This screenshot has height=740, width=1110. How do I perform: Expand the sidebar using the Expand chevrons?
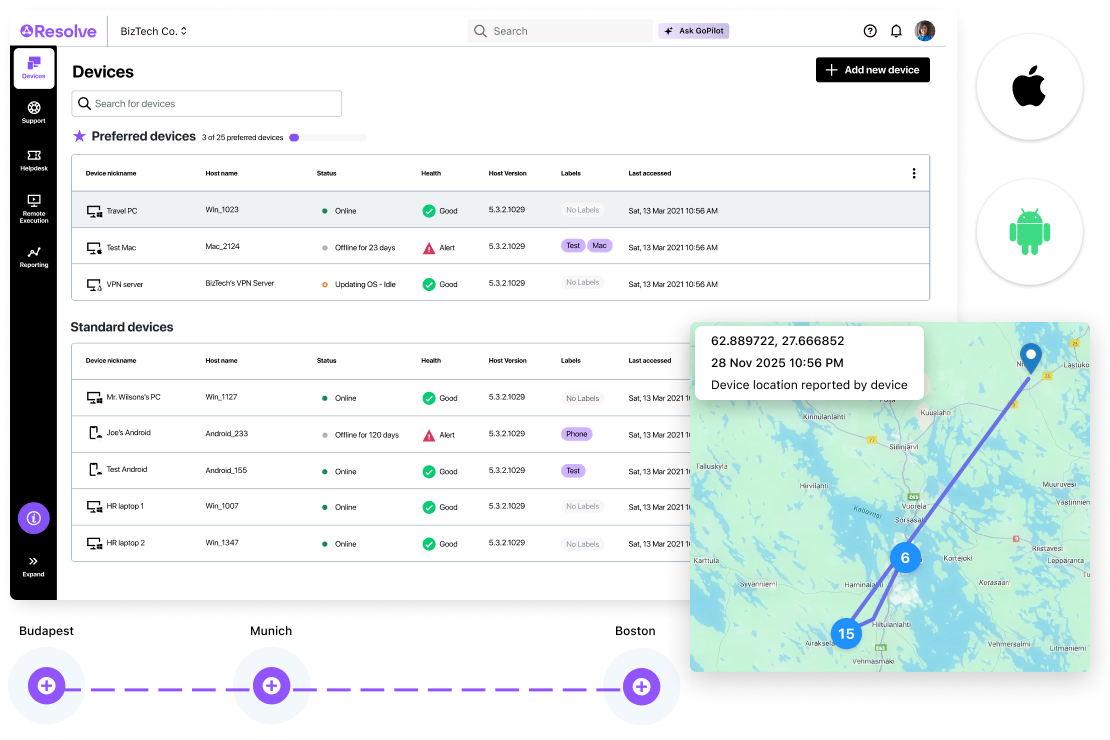33,563
